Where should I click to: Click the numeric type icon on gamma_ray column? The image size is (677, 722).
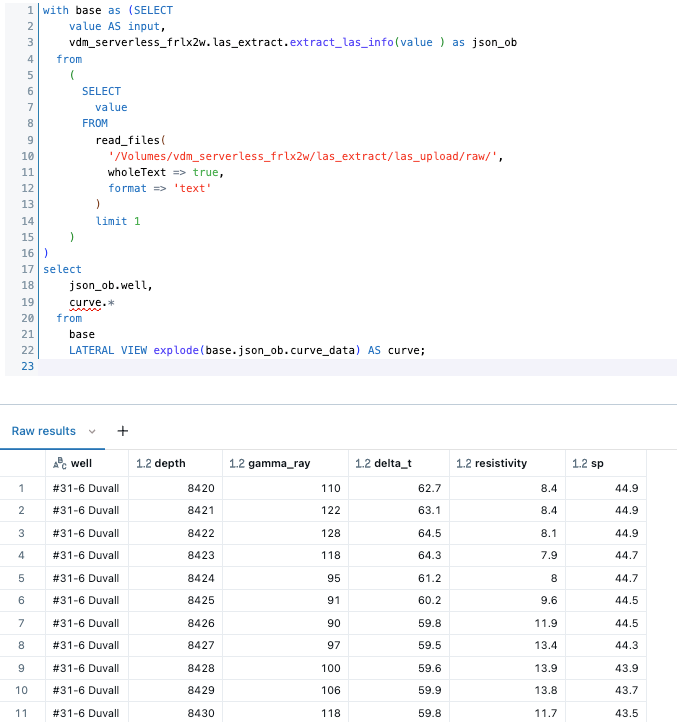coord(237,464)
